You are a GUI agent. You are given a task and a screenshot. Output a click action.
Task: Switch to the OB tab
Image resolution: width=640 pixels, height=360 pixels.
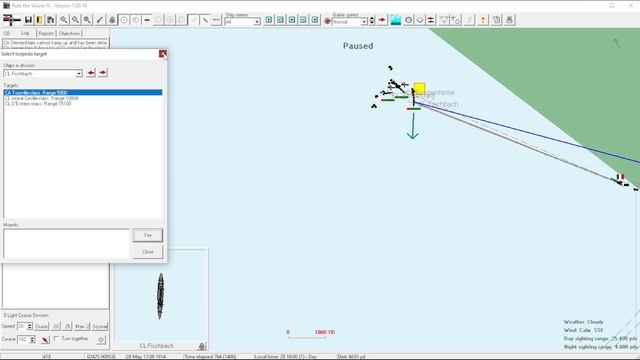pyautogui.click(x=7, y=33)
